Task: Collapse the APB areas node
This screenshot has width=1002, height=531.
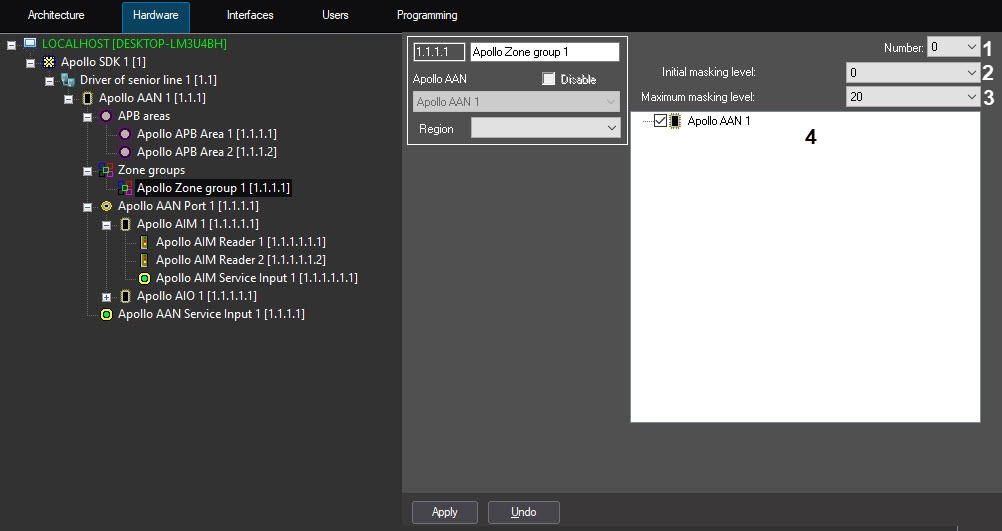Action: (88, 117)
